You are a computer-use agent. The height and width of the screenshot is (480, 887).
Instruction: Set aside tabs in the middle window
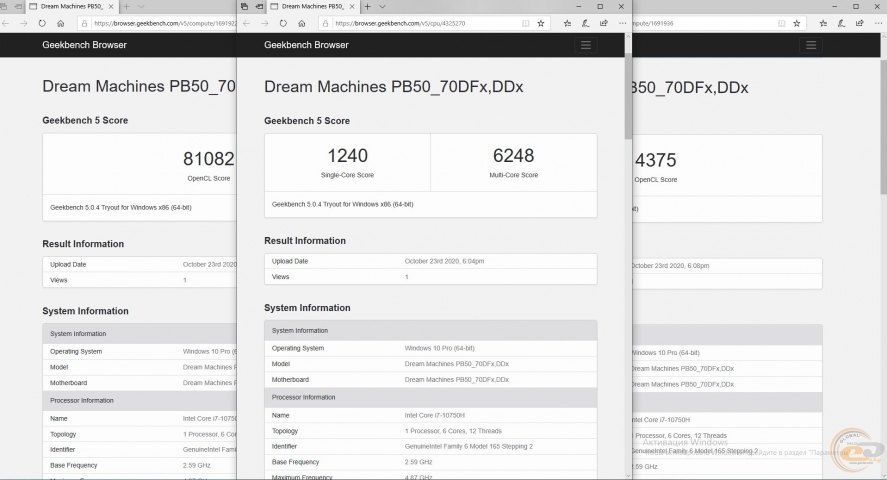click(x=259, y=7)
